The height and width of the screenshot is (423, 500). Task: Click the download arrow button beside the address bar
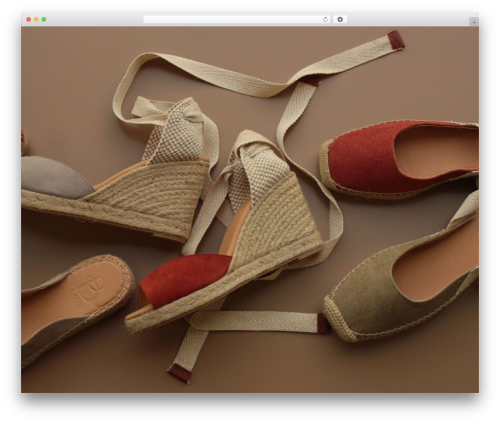tap(340, 20)
